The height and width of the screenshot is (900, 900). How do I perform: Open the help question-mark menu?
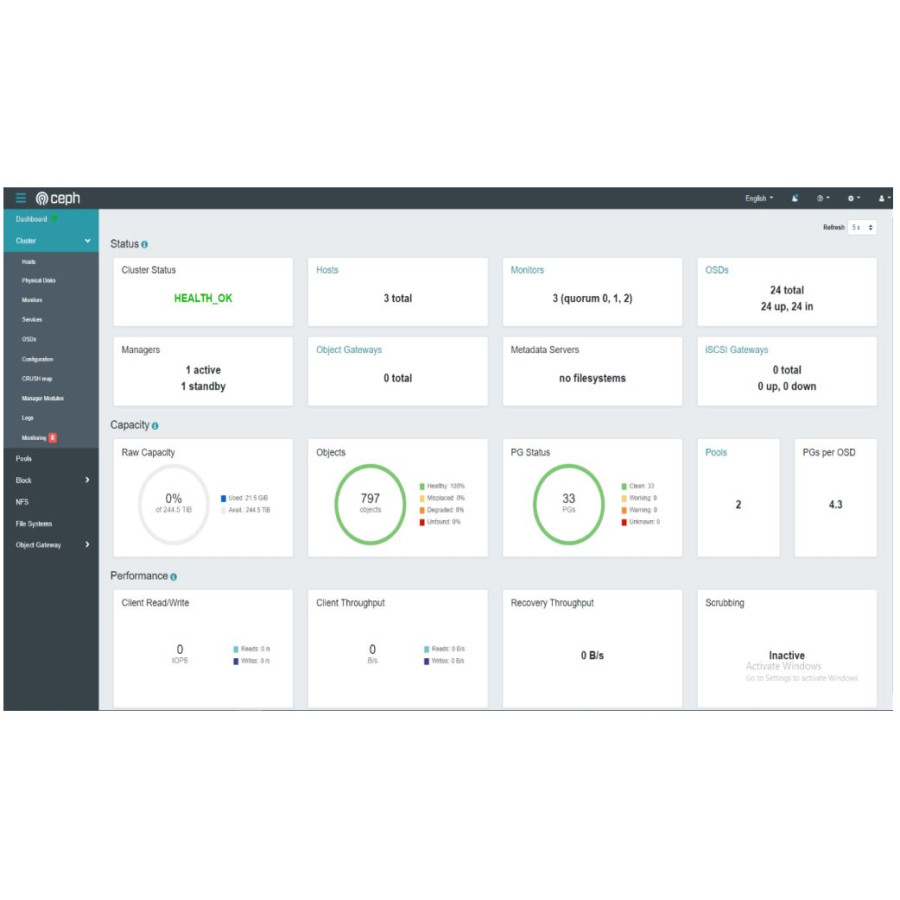(820, 198)
